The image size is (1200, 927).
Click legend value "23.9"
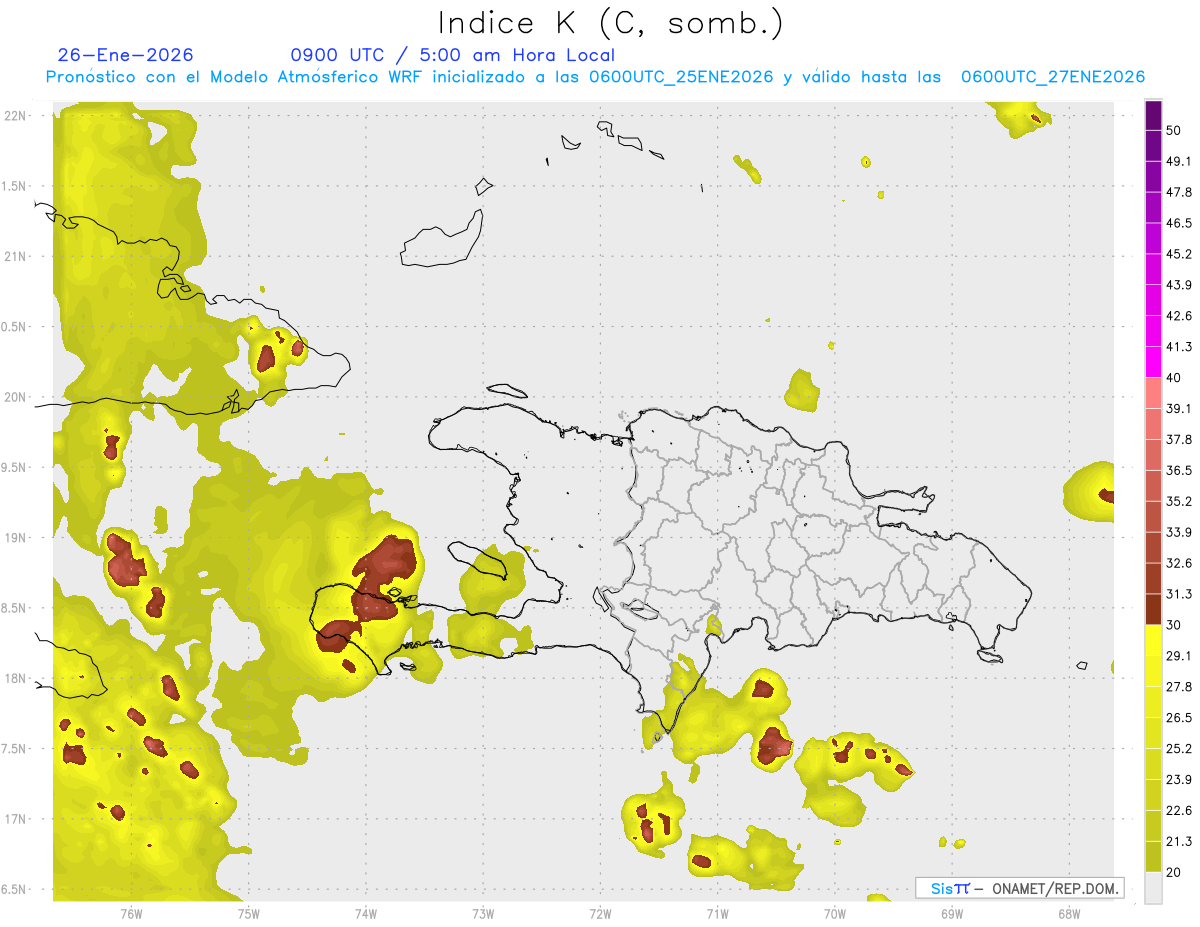point(1179,780)
